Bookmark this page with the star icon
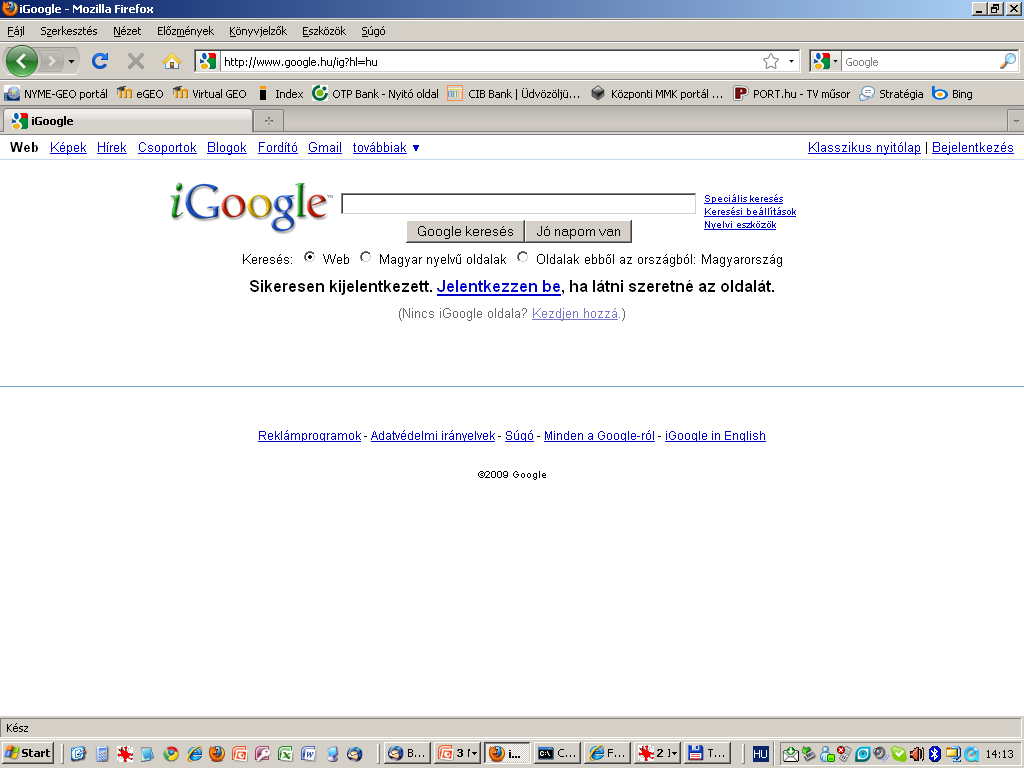 [771, 61]
